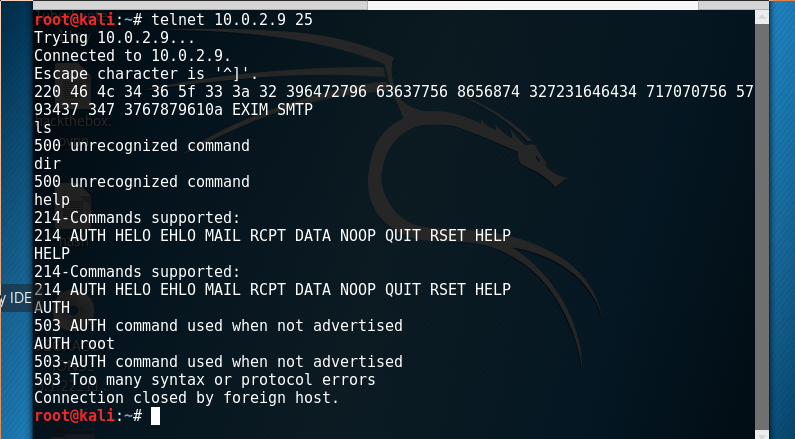
Task: Click the 'Escape character is' line
Action: tap(146, 74)
